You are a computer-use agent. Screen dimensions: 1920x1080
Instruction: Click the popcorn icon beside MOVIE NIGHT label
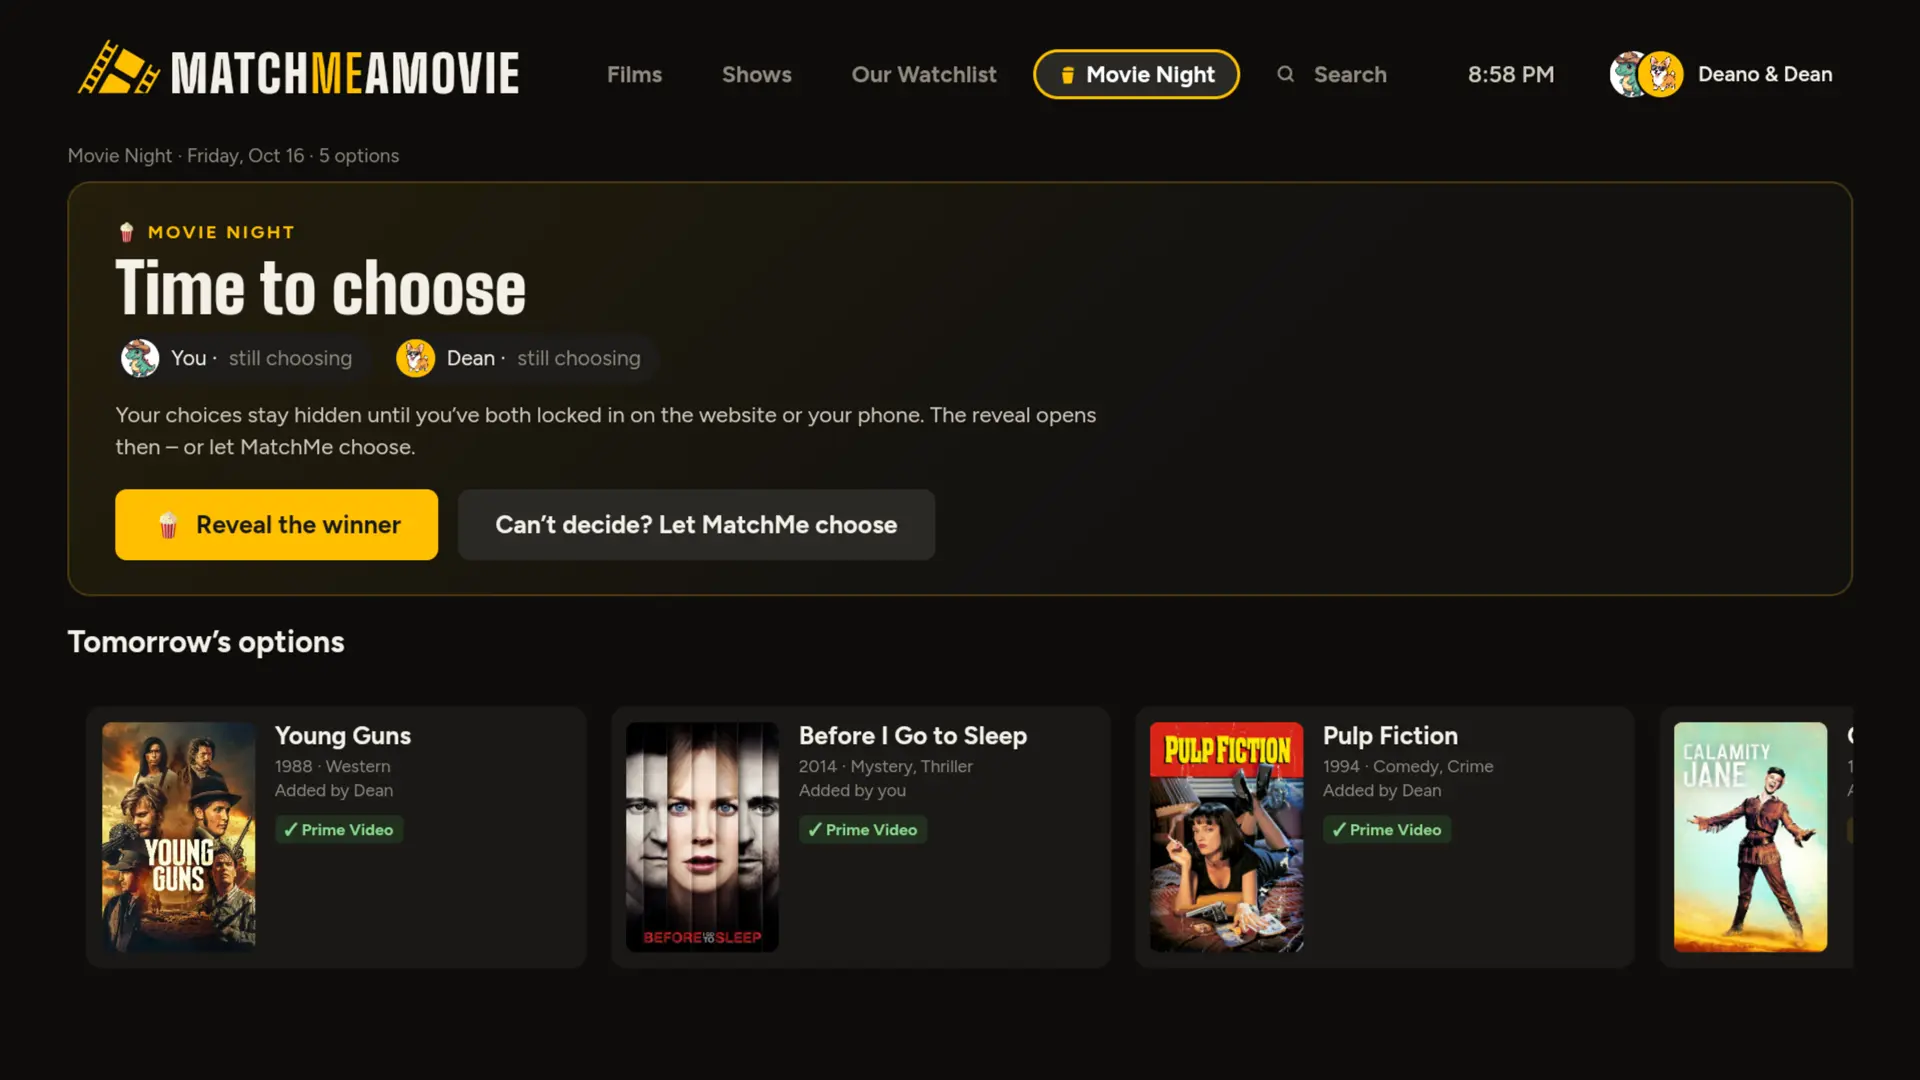(x=126, y=232)
